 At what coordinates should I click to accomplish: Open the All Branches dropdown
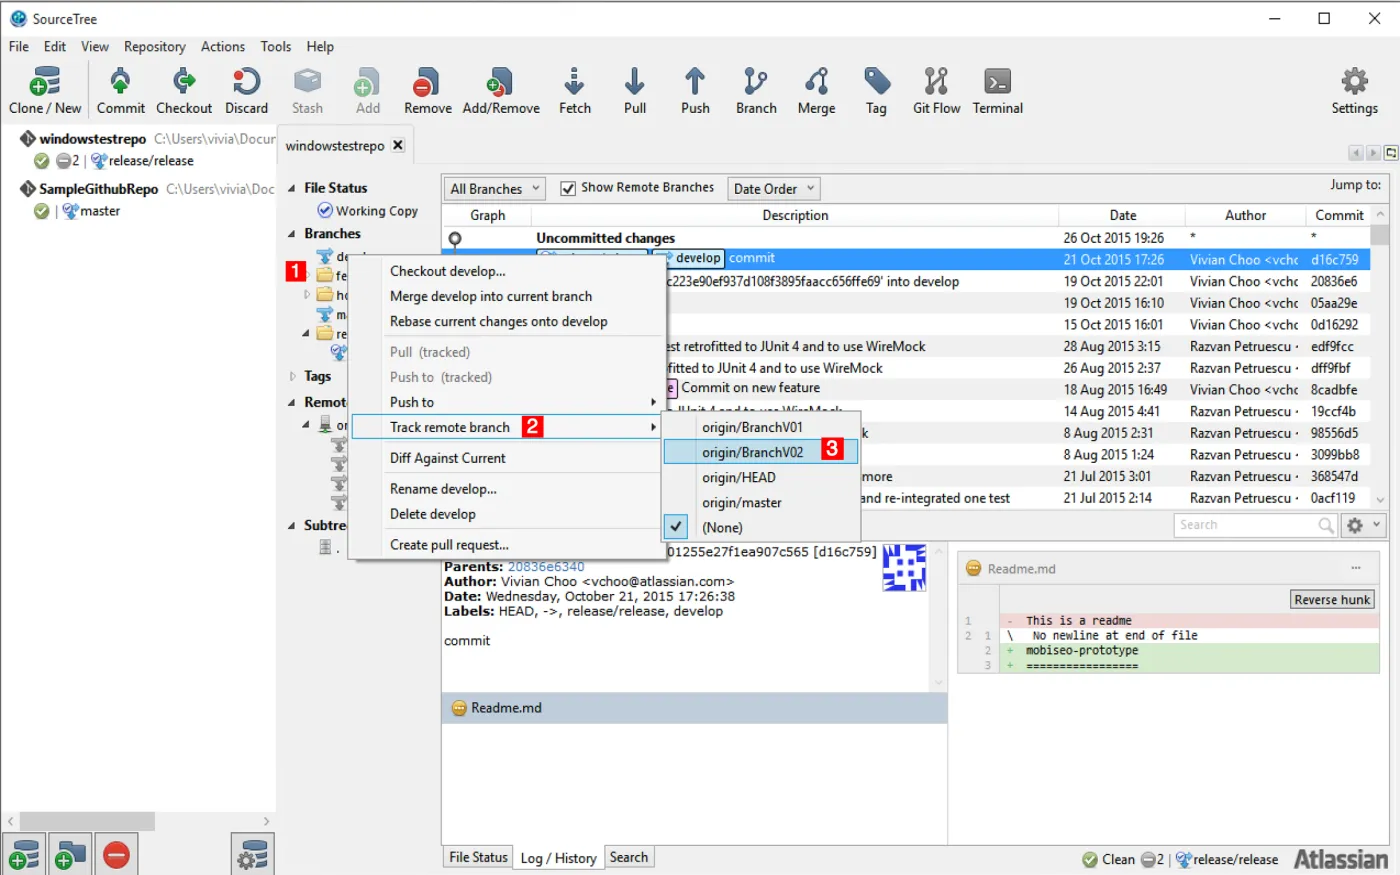[494, 188]
